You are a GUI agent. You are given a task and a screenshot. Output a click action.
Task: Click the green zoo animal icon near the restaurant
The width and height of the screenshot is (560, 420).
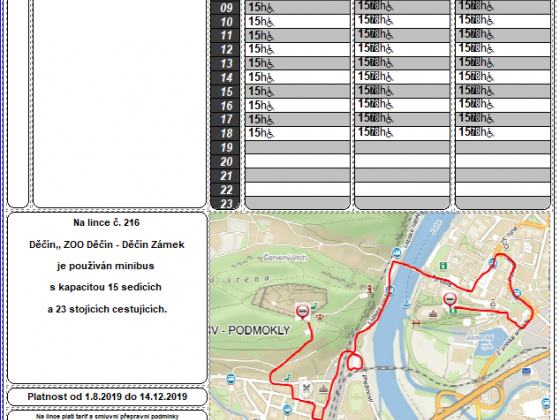[287, 378]
